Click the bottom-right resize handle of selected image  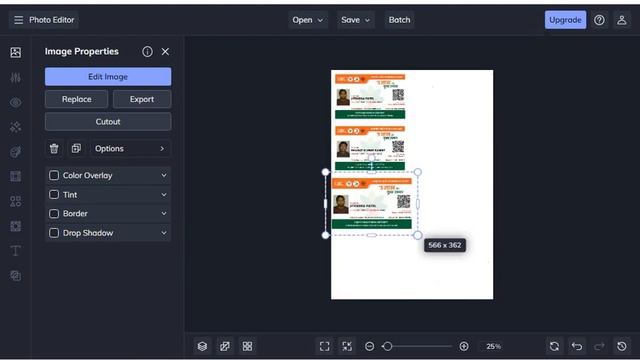(x=418, y=235)
